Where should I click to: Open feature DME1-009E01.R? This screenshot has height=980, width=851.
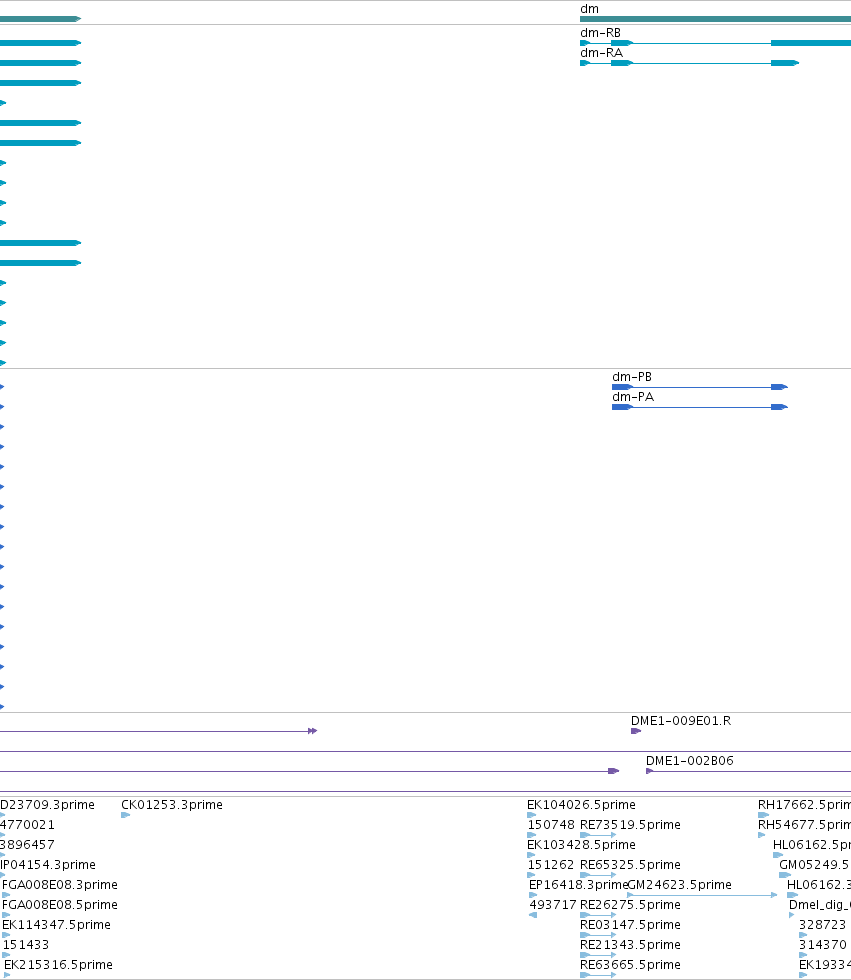[x=680, y=721]
